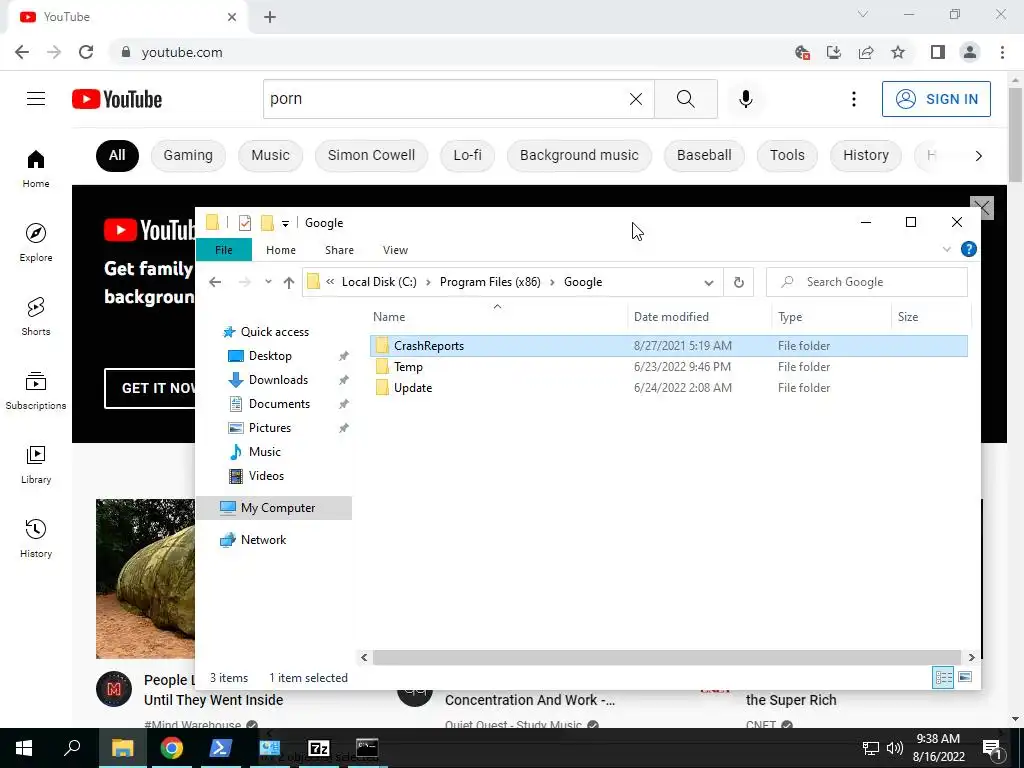Screen dimensions: 1024x768
Task: Open Windows Start menu
Action: (x=24, y=748)
